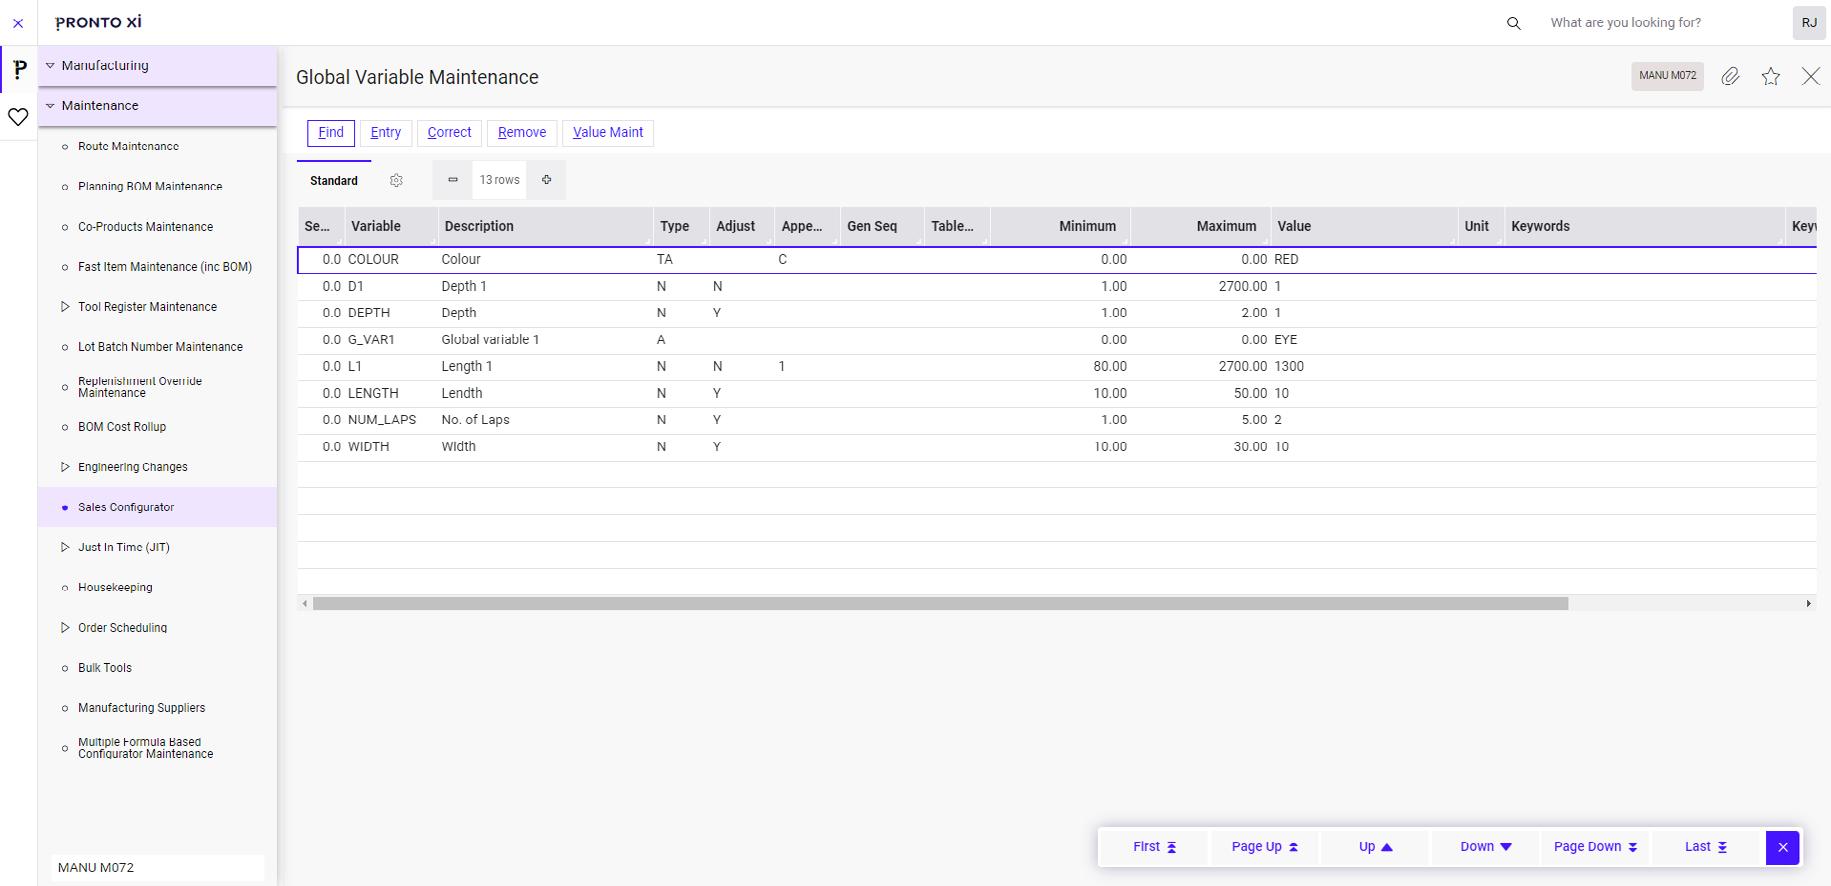
Task: Decrease rows with the minus icon
Action: (x=453, y=180)
